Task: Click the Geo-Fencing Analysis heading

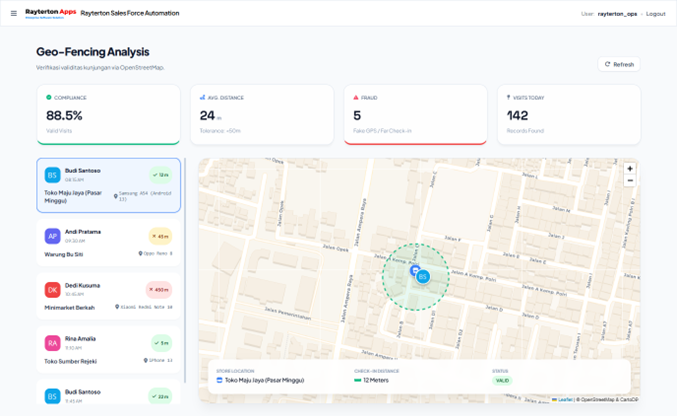Action: pyautogui.click(x=93, y=52)
